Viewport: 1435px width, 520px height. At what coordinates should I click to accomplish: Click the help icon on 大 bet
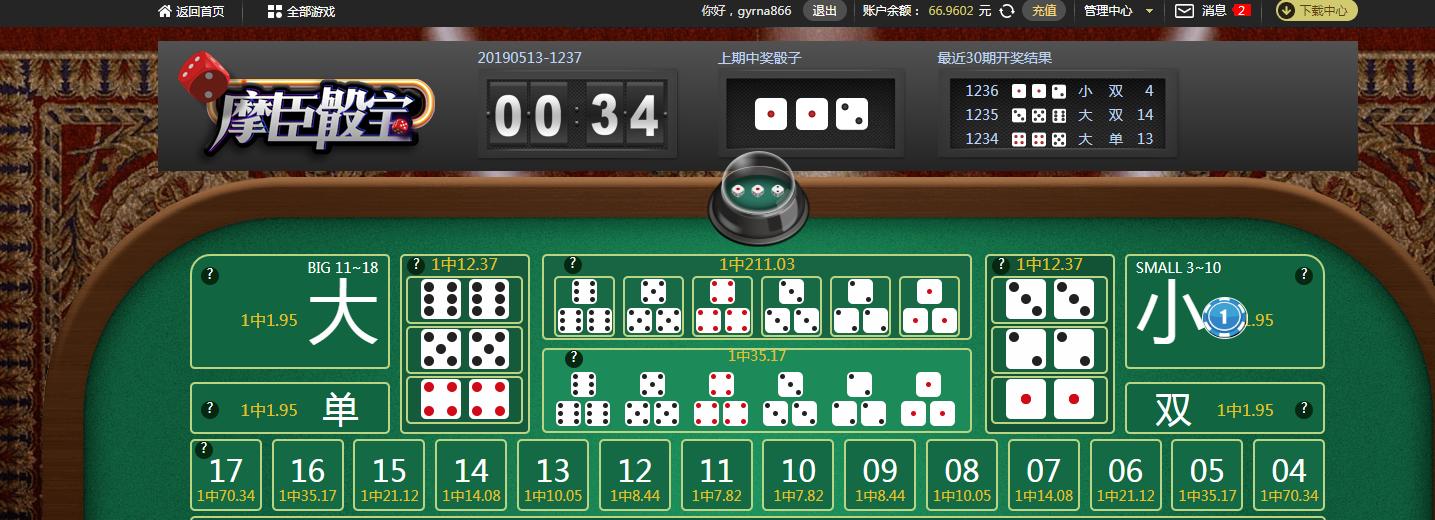[210, 274]
